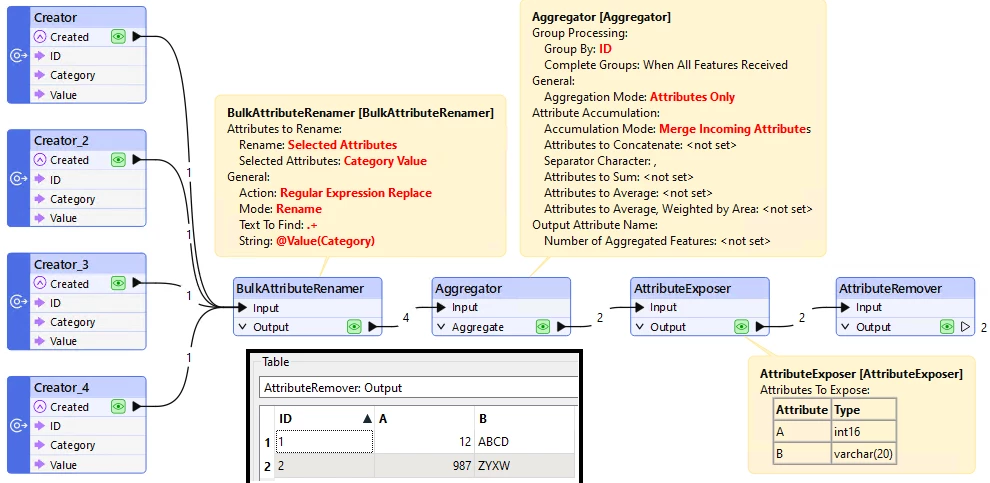The height and width of the screenshot is (483, 990).
Task: Click AttributeRemover Input port arrow
Action: click(847, 307)
